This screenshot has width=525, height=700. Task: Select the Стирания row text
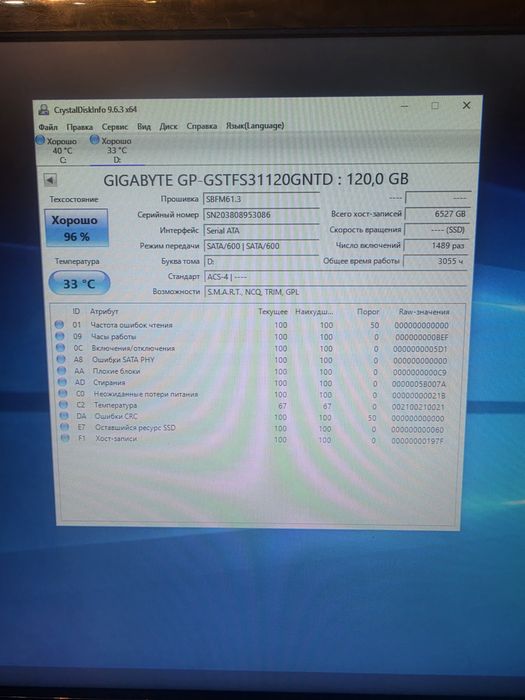[x=109, y=383]
